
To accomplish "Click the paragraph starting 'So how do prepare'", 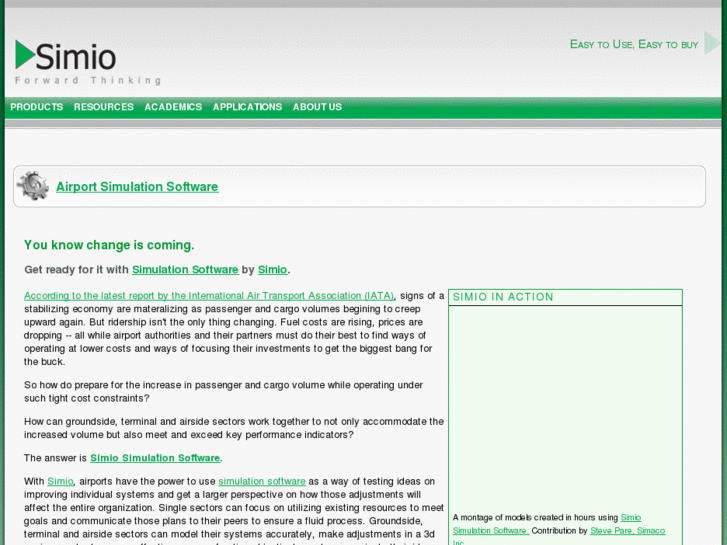I will 223,391.
